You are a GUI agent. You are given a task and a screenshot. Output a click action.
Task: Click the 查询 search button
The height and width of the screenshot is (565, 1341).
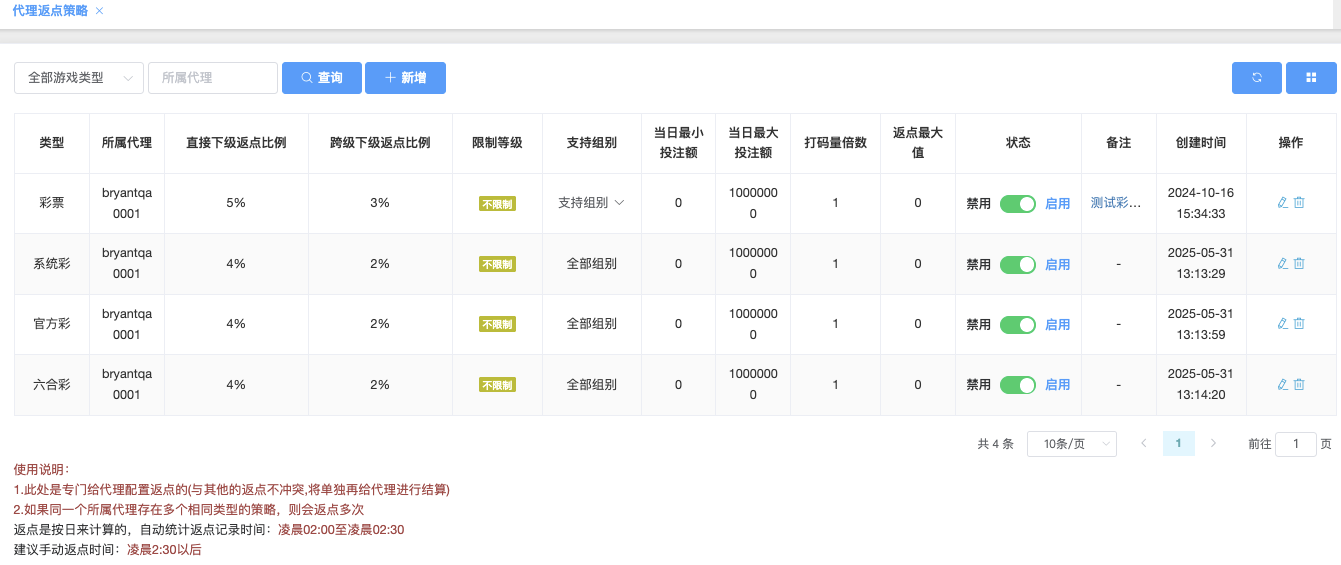click(321, 78)
